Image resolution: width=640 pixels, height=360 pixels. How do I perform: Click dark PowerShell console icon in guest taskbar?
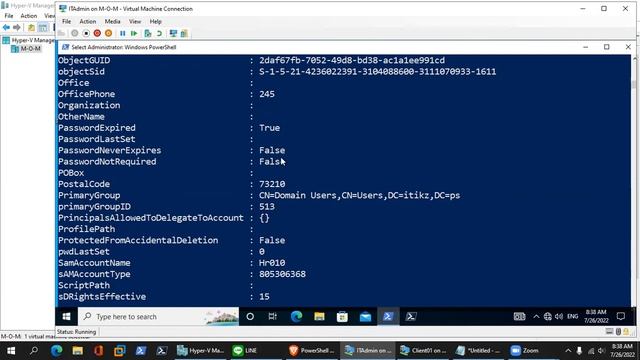coord(411,316)
